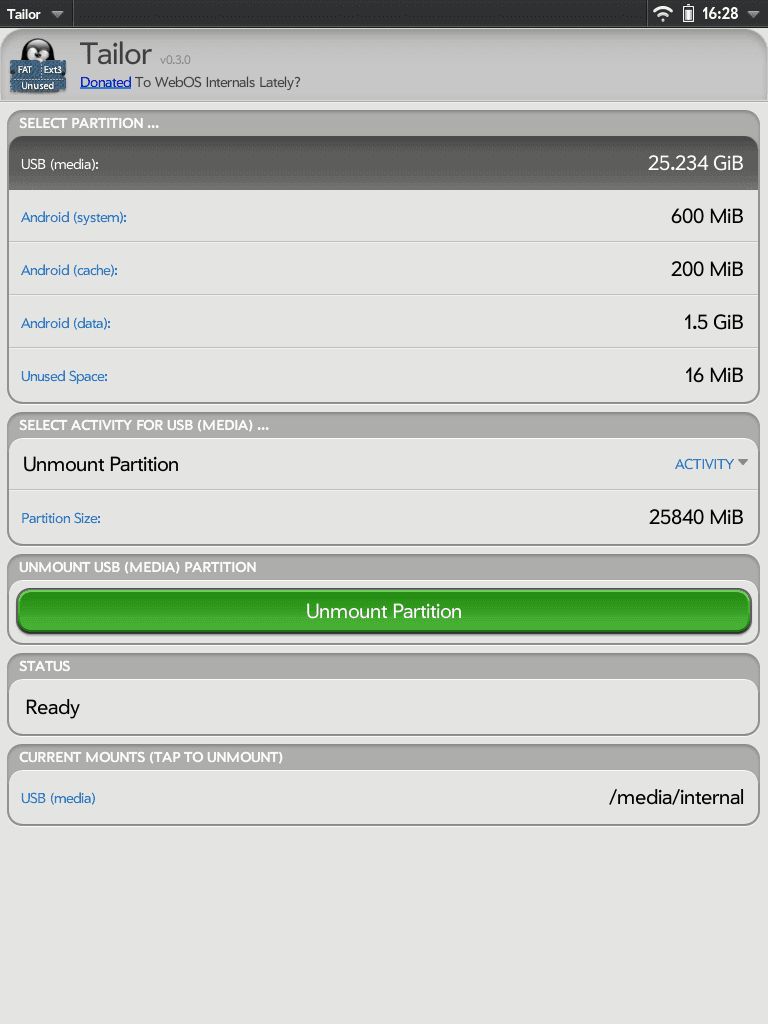Click the Unmount Partition activity label
Image resolution: width=768 pixels, height=1024 pixels.
(101, 464)
